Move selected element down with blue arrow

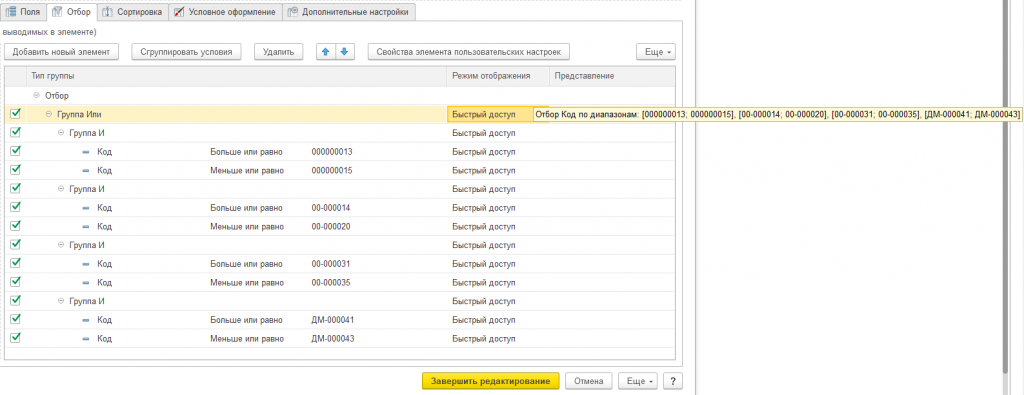coord(345,52)
